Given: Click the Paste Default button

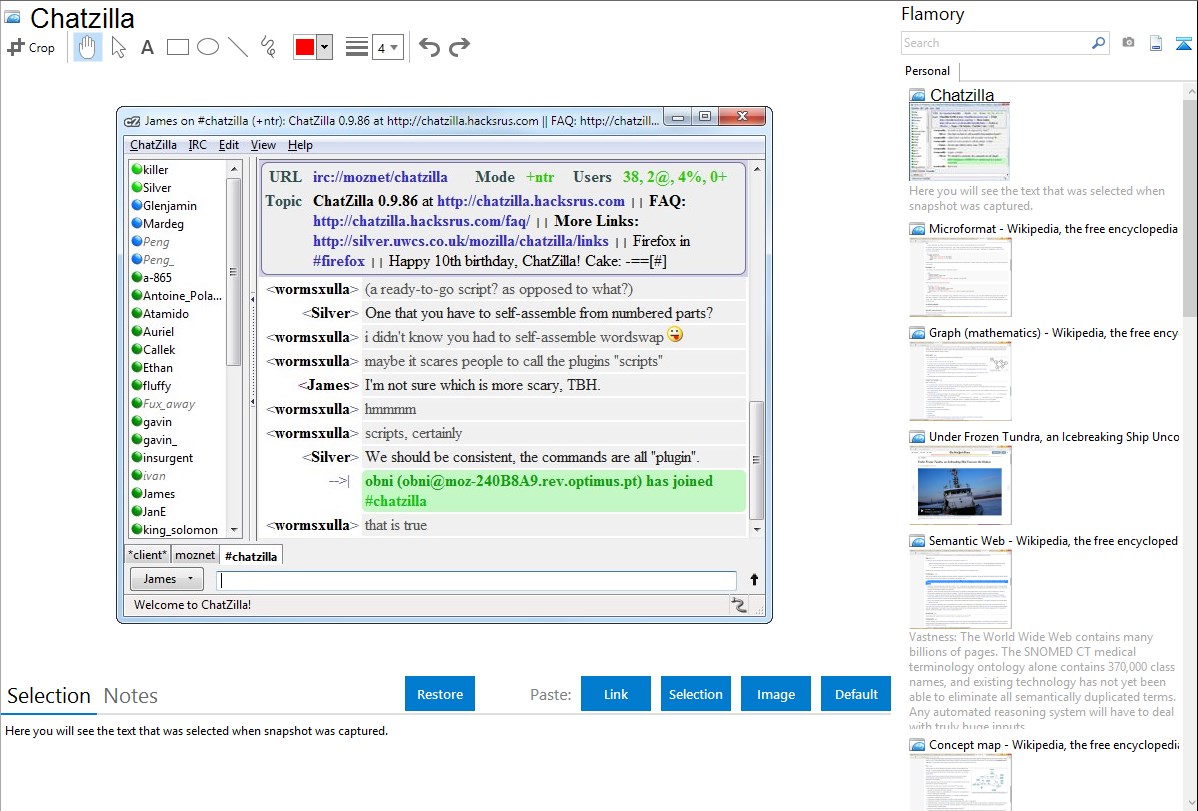Looking at the screenshot, I should pos(856,694).
